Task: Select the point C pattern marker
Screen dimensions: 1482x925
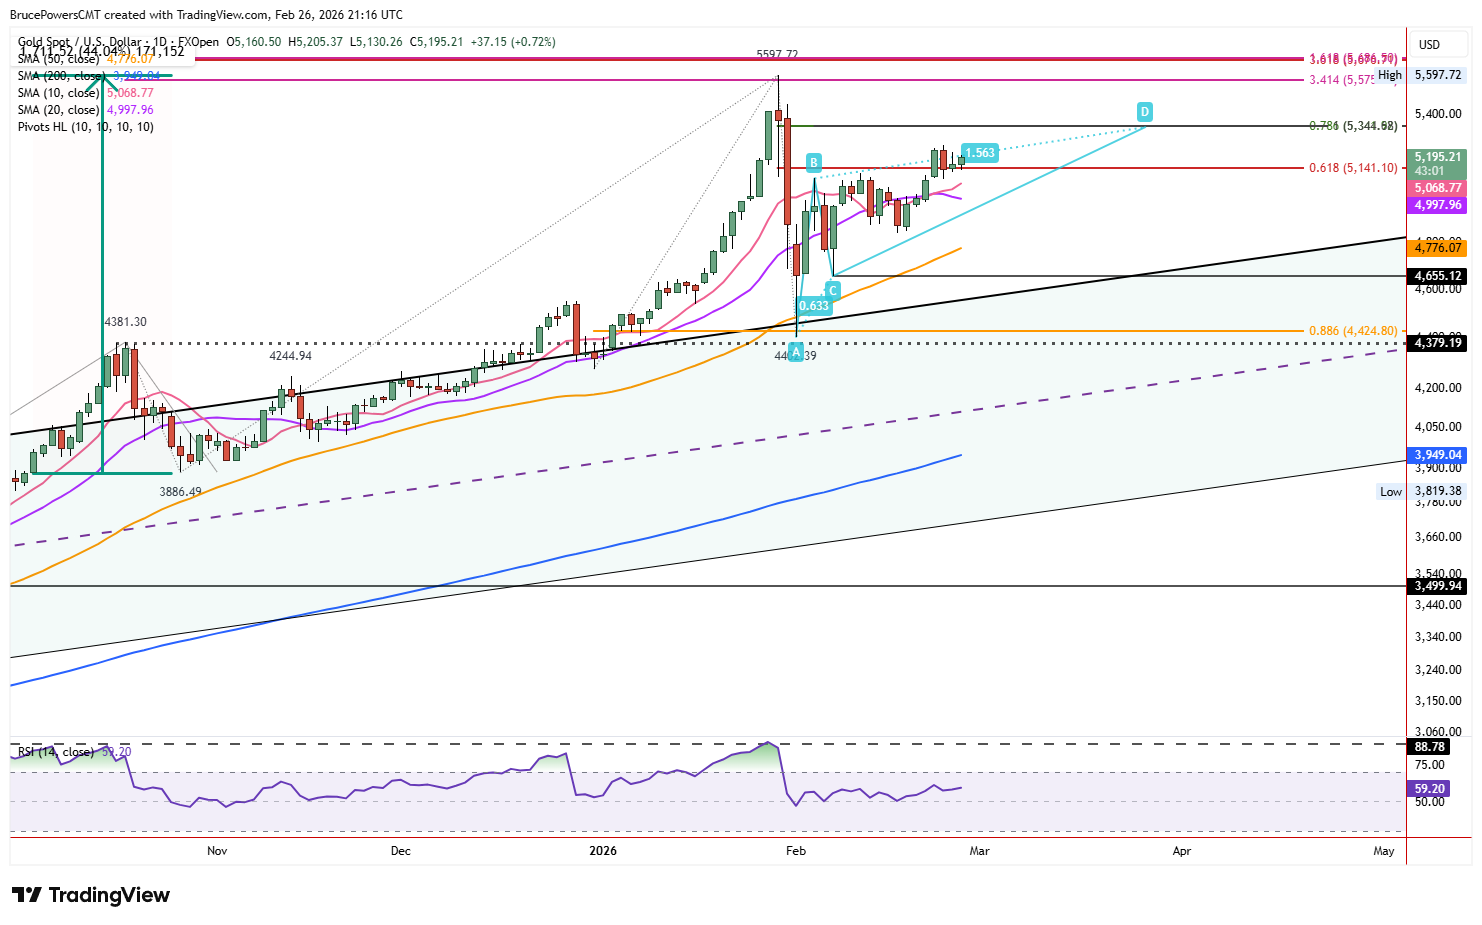Action: 832,290
